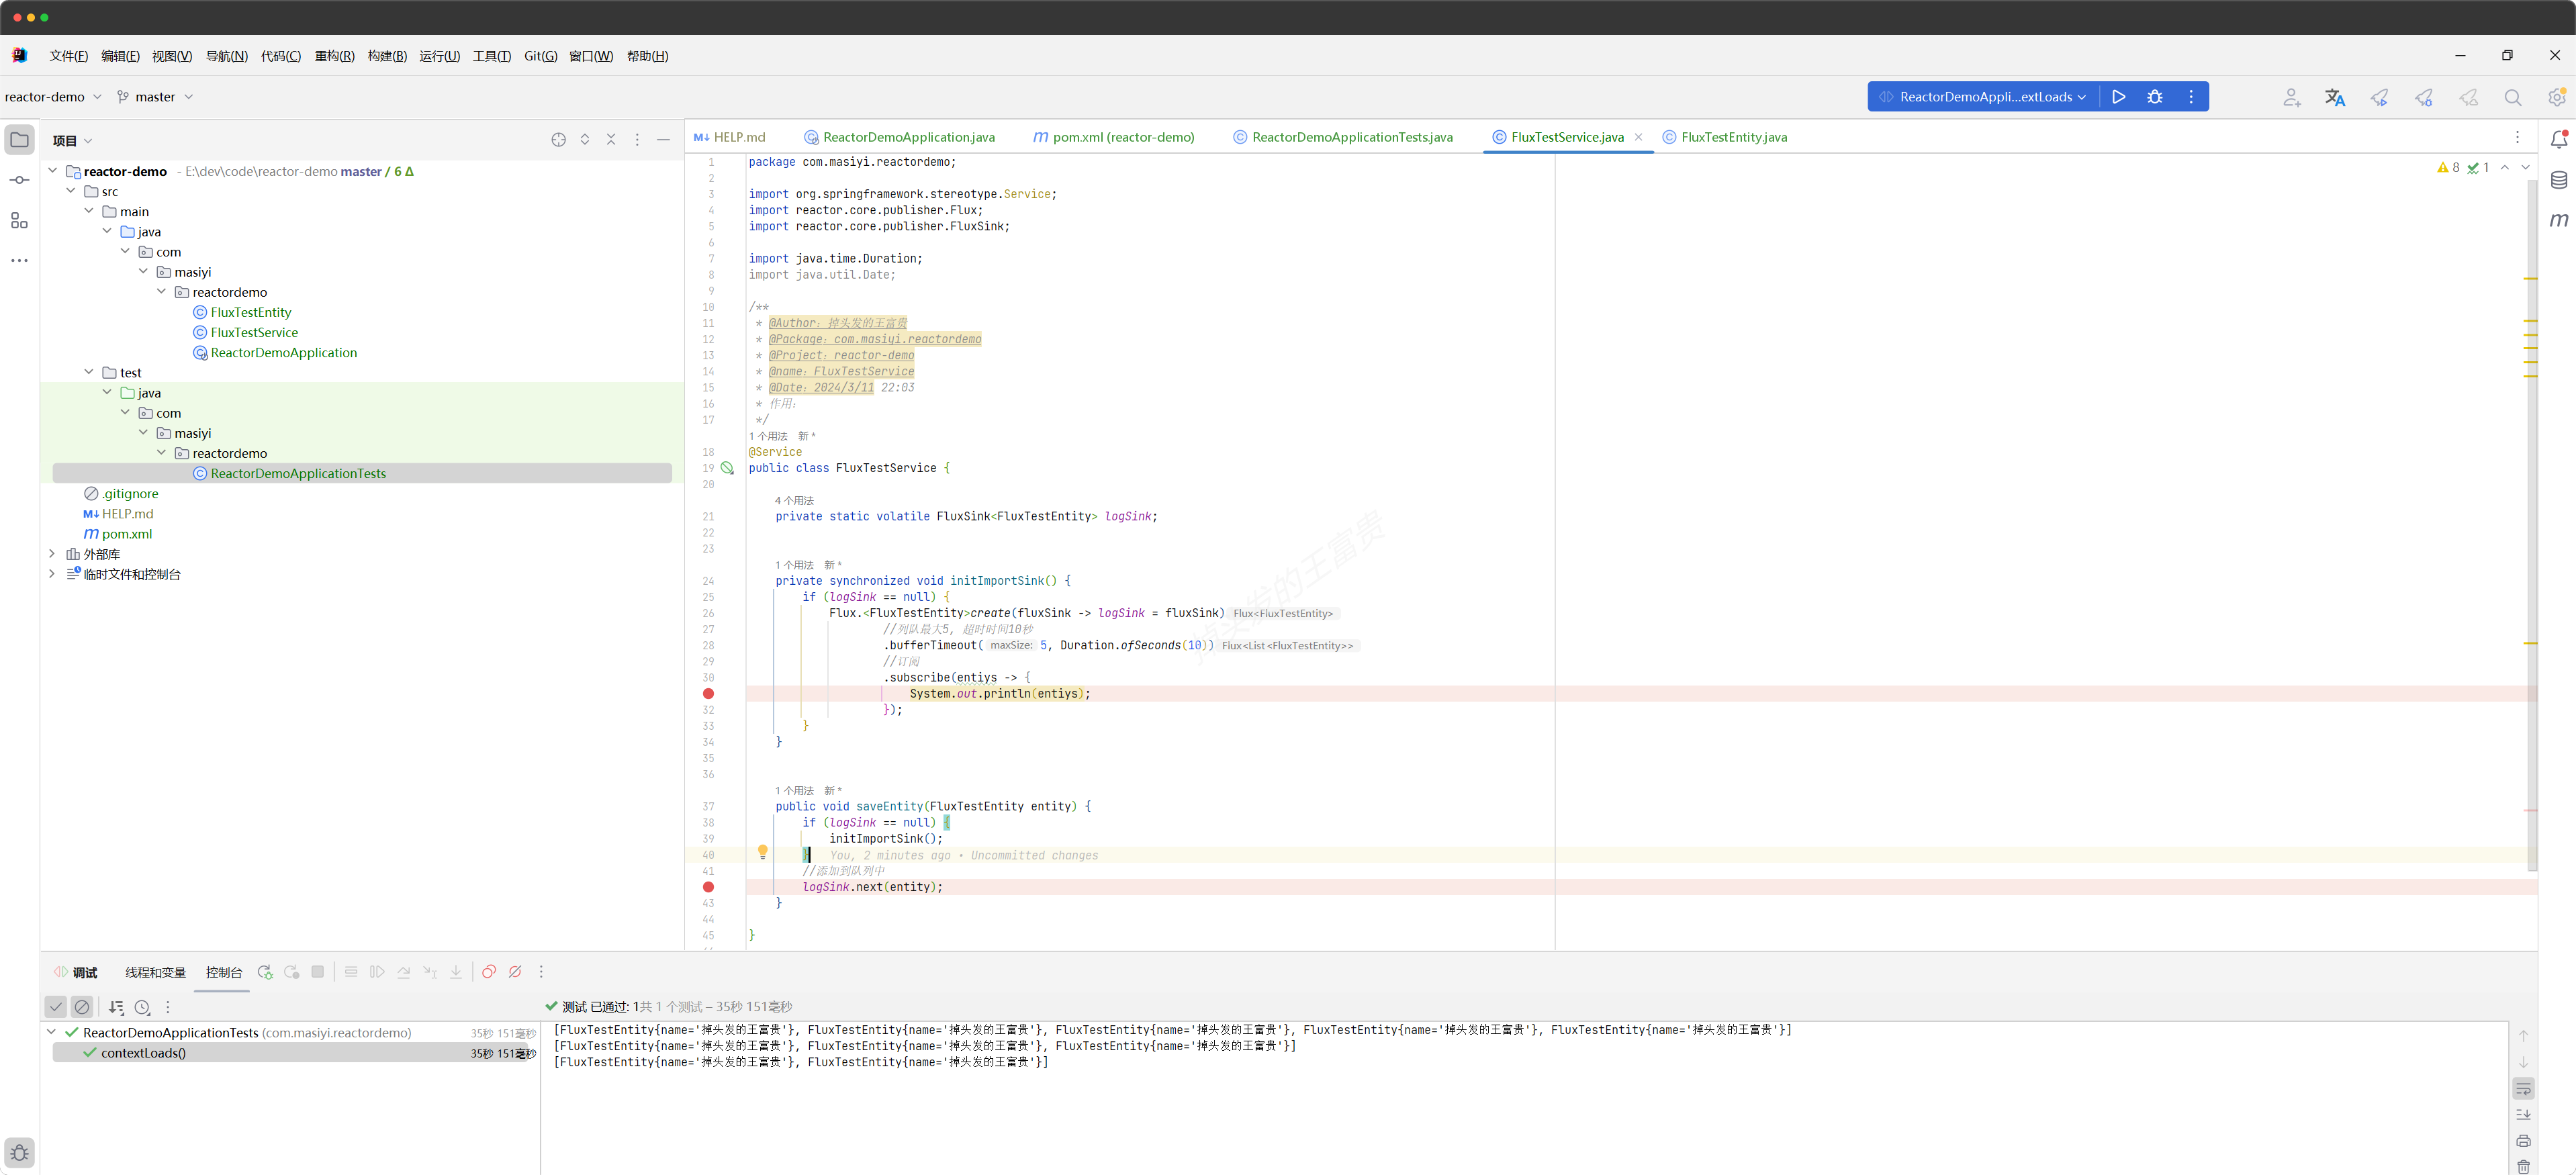Open the Maven tool window icon
This screenshot has width=2576, height=1175.
point(2558,220)
